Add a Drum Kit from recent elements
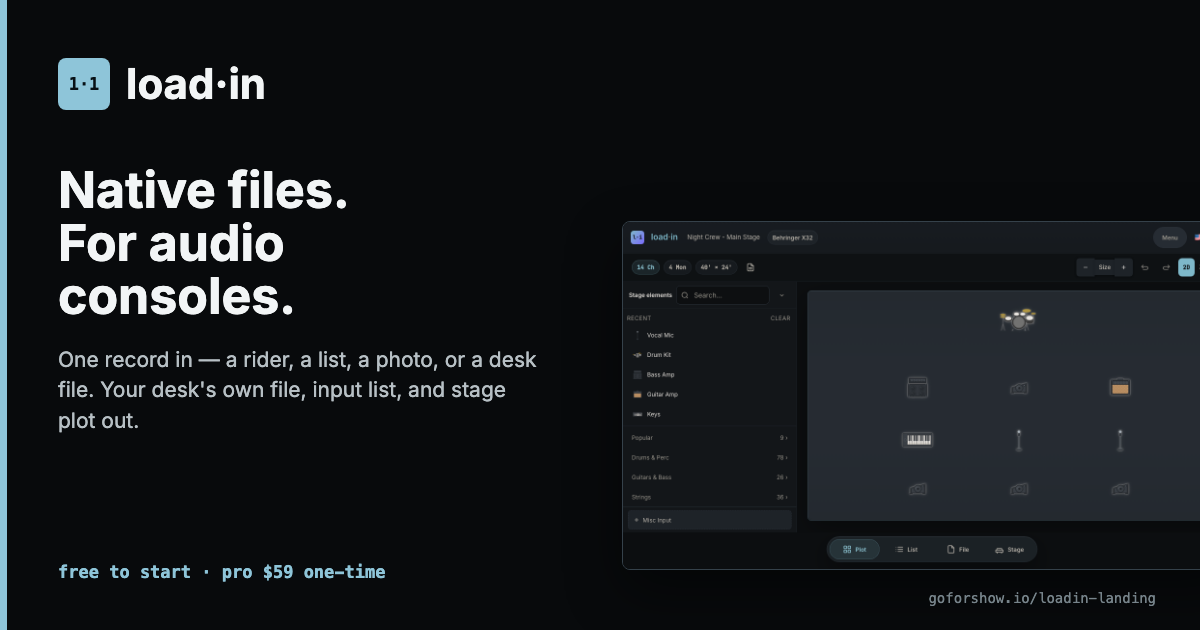The width and height of the screenshot is (1200, 630). [709, 355]
